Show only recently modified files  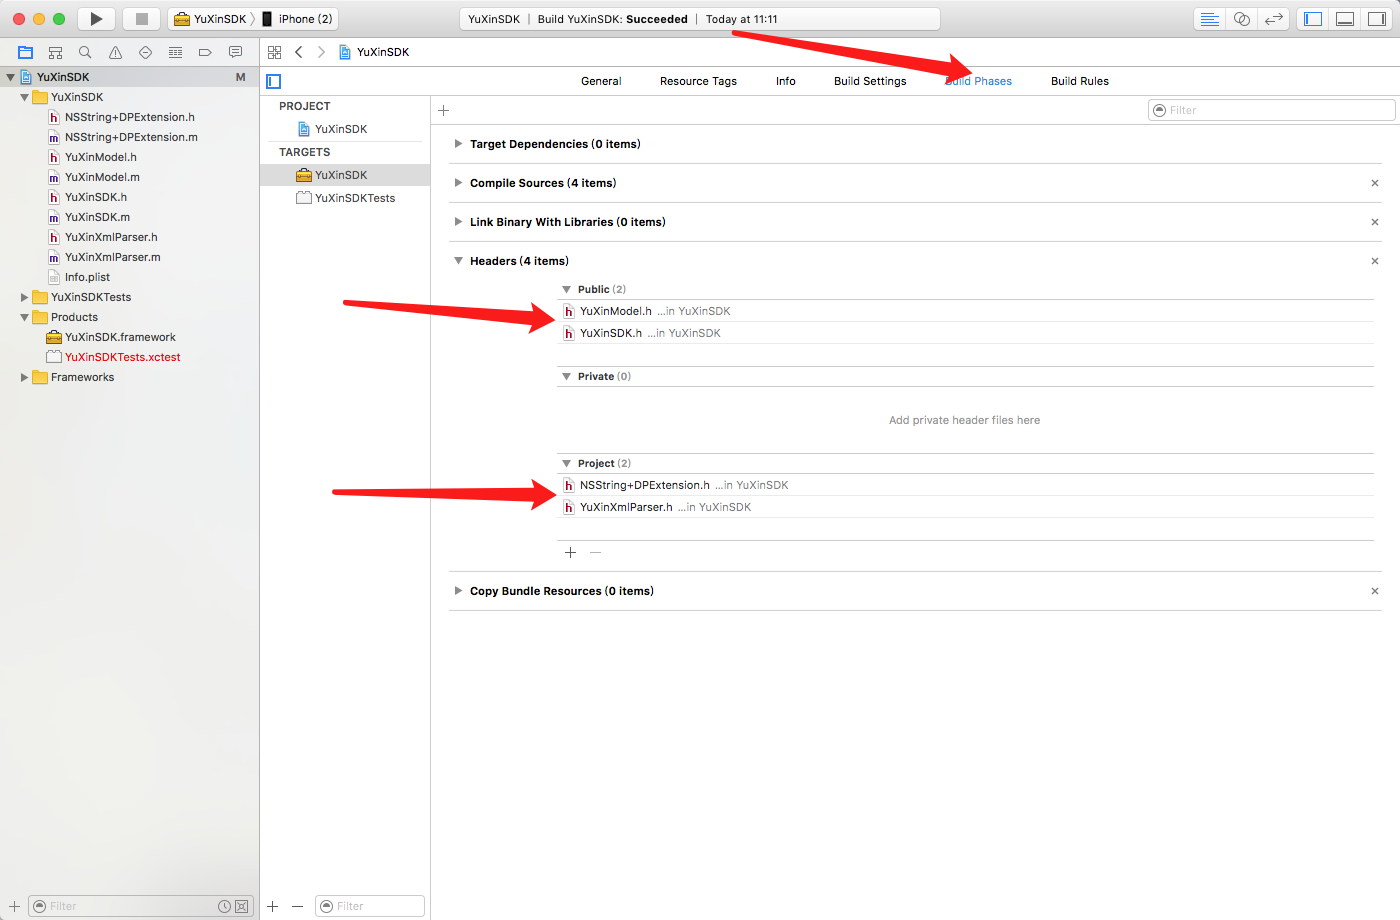pos(224,906)
